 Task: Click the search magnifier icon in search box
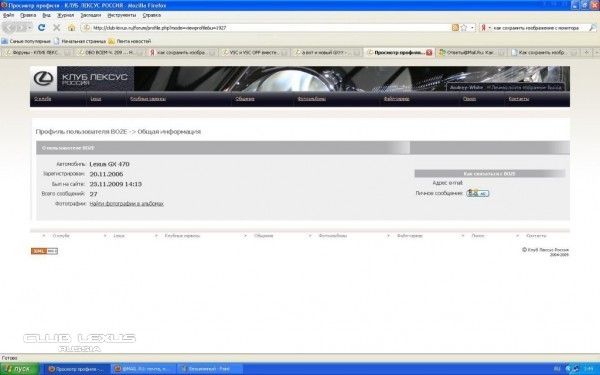(592, 28)
